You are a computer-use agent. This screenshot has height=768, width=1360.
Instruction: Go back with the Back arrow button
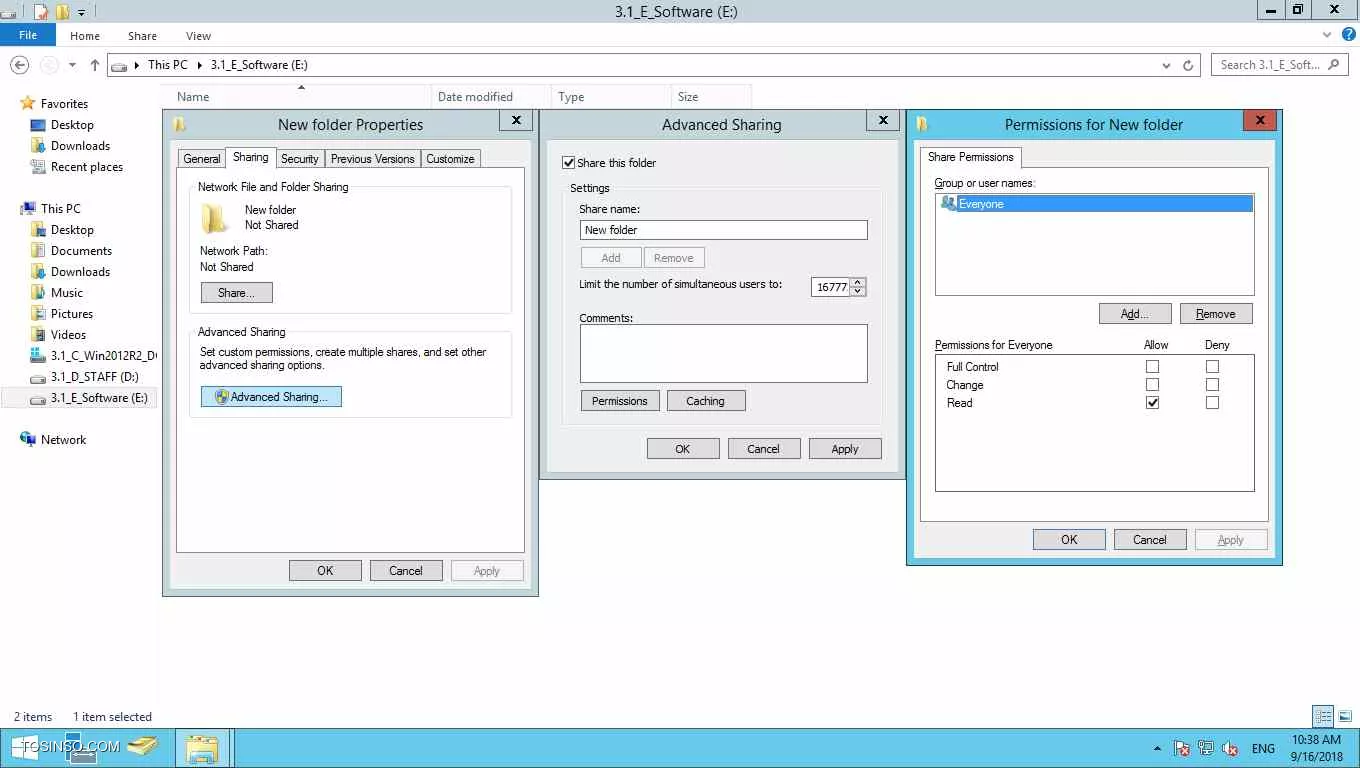(x=19, y=65)
